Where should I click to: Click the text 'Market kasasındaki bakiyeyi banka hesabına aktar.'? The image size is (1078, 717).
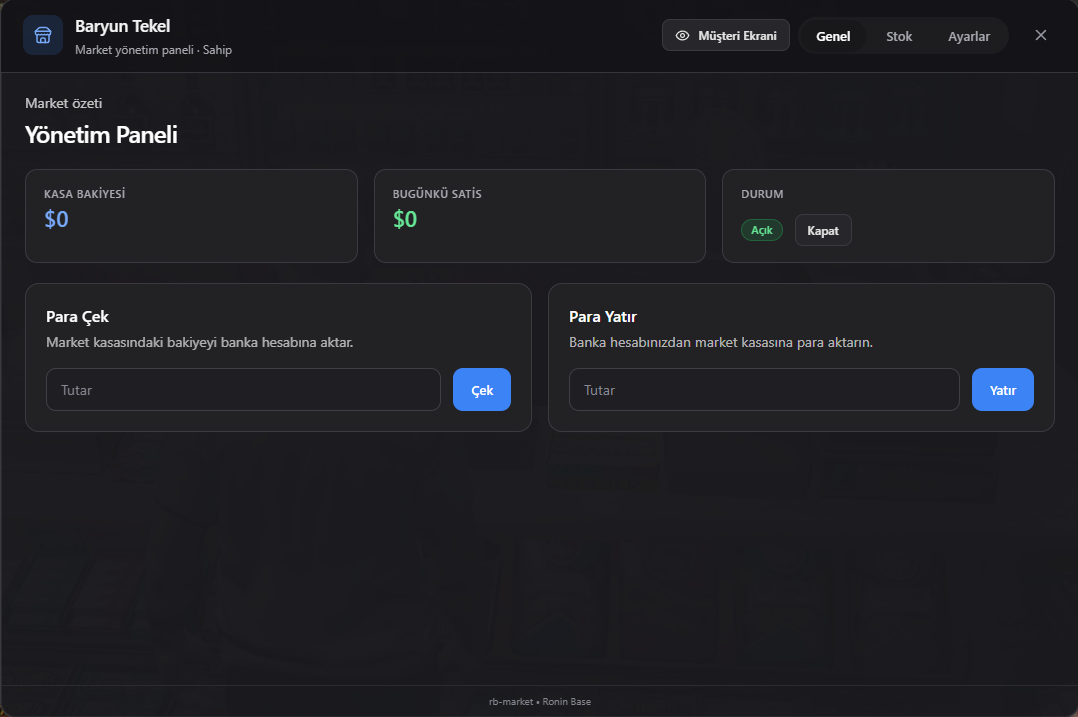pyautogui.click(x=199, y=342)
